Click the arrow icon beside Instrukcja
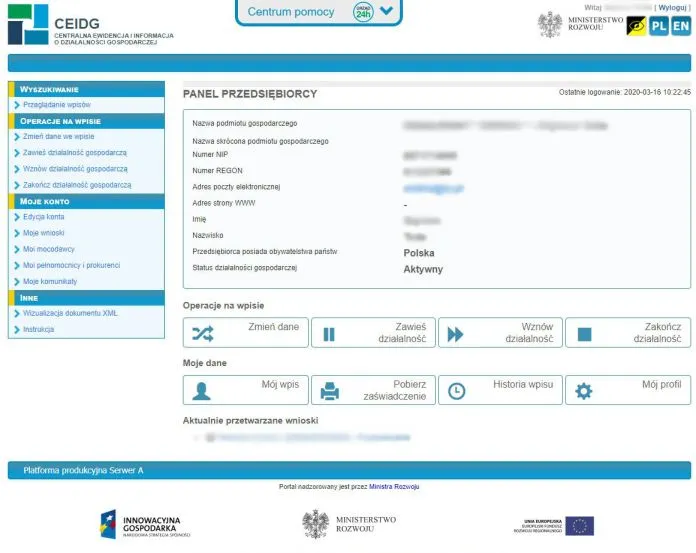 [x=17, y=330]
